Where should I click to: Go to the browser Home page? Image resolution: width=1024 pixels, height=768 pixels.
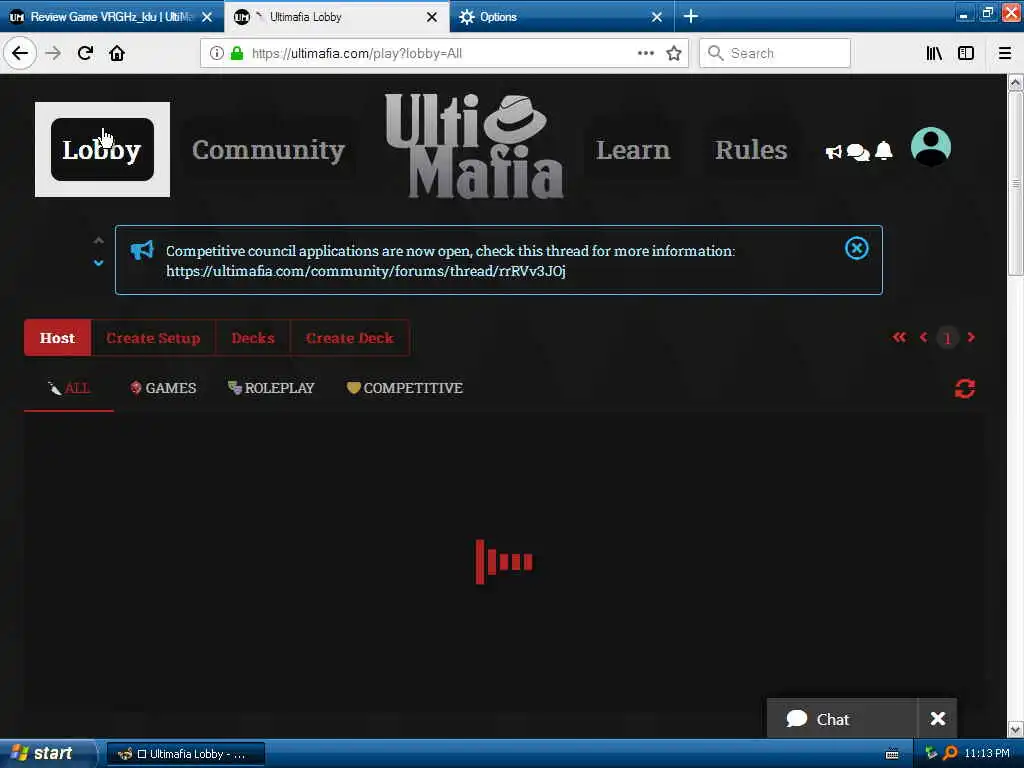click(x=117, y=53)
